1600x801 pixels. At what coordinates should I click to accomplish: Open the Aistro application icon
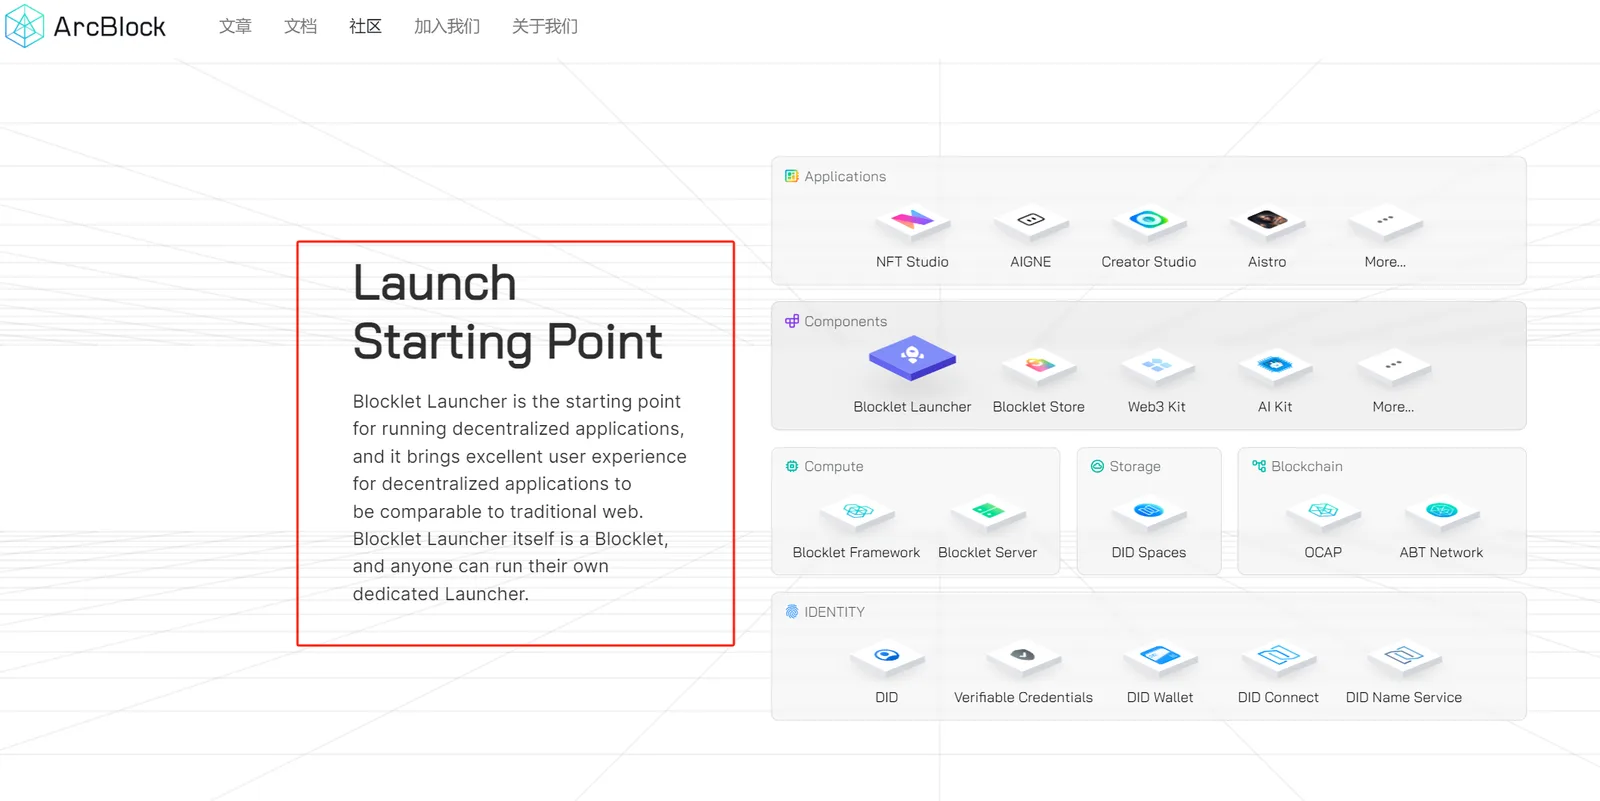(1267, 221)
